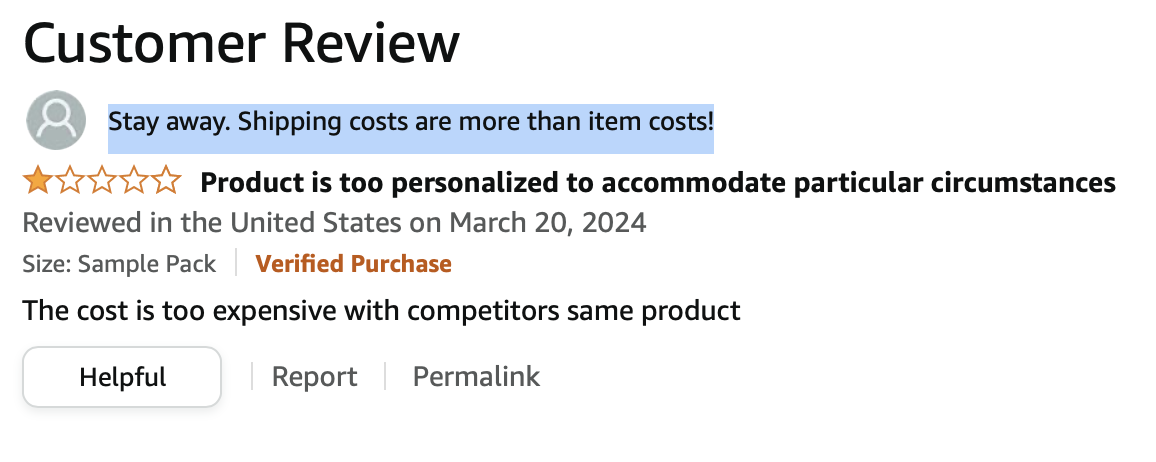Viewport: 1156px width, 462px height.
Task: Open the reviewer's profile avatar icon
Action: [x=56, y=120]
